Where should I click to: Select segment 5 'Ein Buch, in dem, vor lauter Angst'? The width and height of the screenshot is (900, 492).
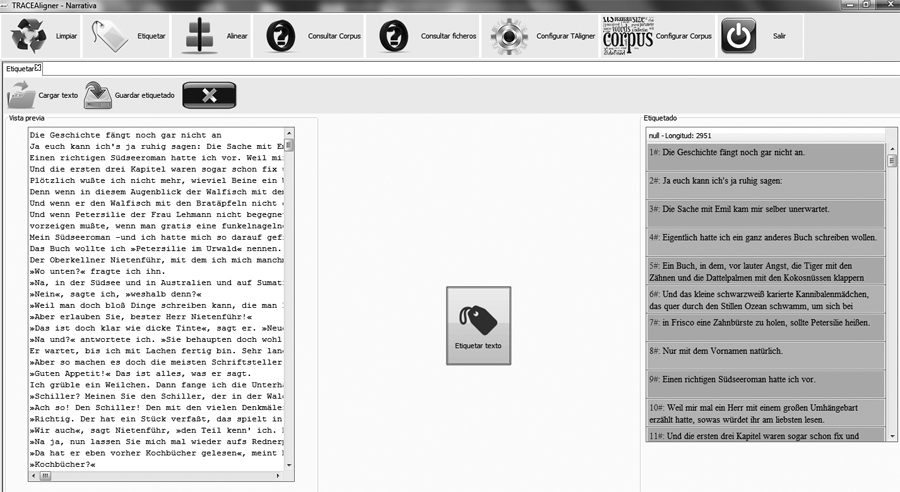(765, 271)
